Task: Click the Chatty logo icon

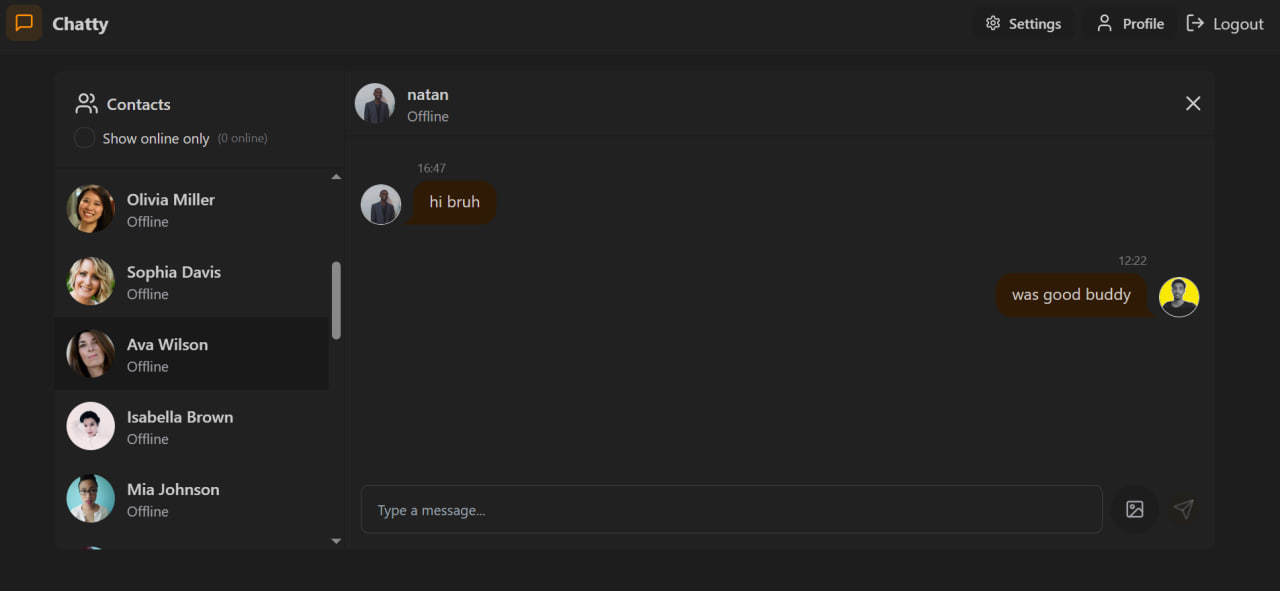Action: [x=24, y=23]
